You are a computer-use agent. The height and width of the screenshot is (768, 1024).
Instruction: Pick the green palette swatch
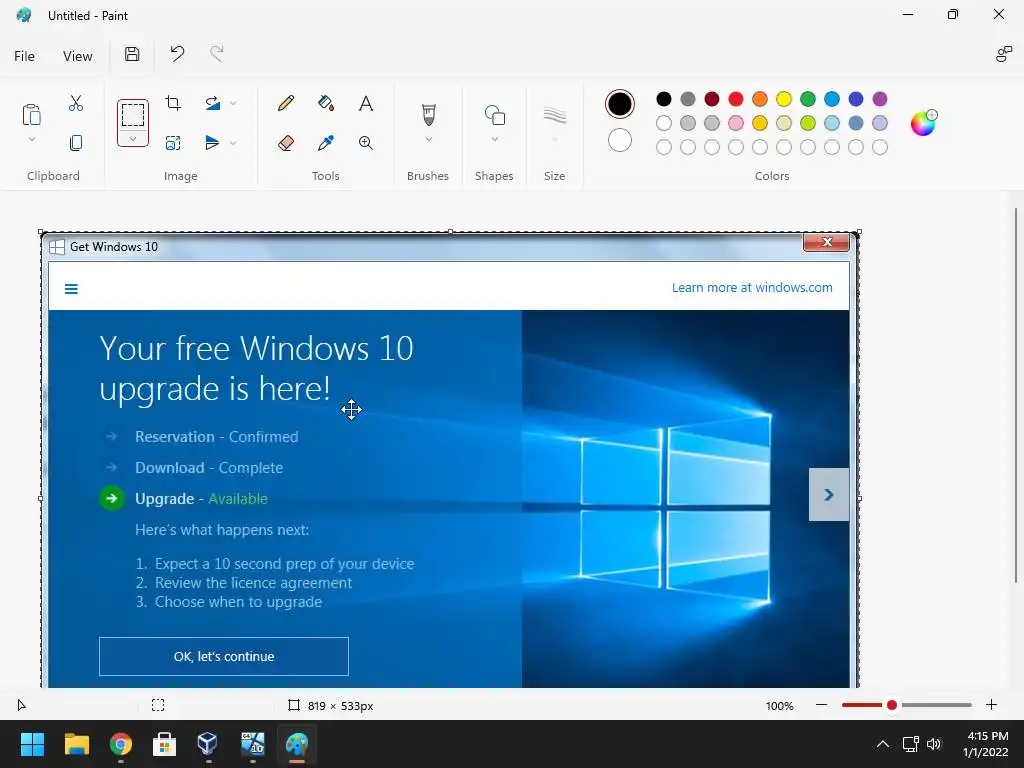click(808, 99)
